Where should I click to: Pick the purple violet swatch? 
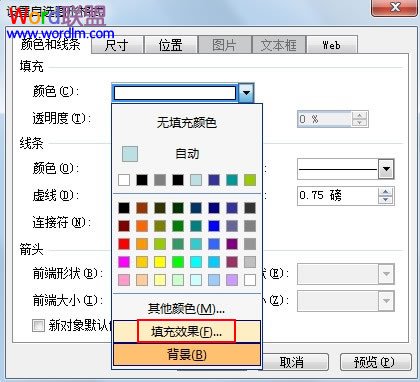click(232, 244)
